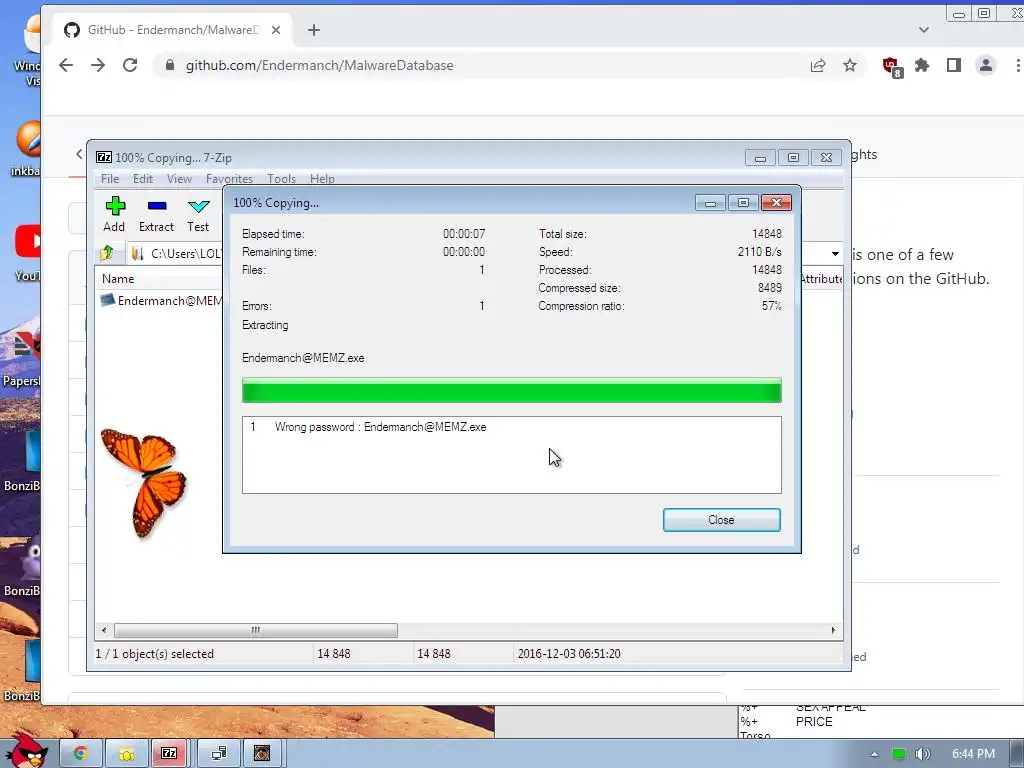Expand the Chrome tab search chevron
The image size is (1024, 768).
(x=923, y=30)
